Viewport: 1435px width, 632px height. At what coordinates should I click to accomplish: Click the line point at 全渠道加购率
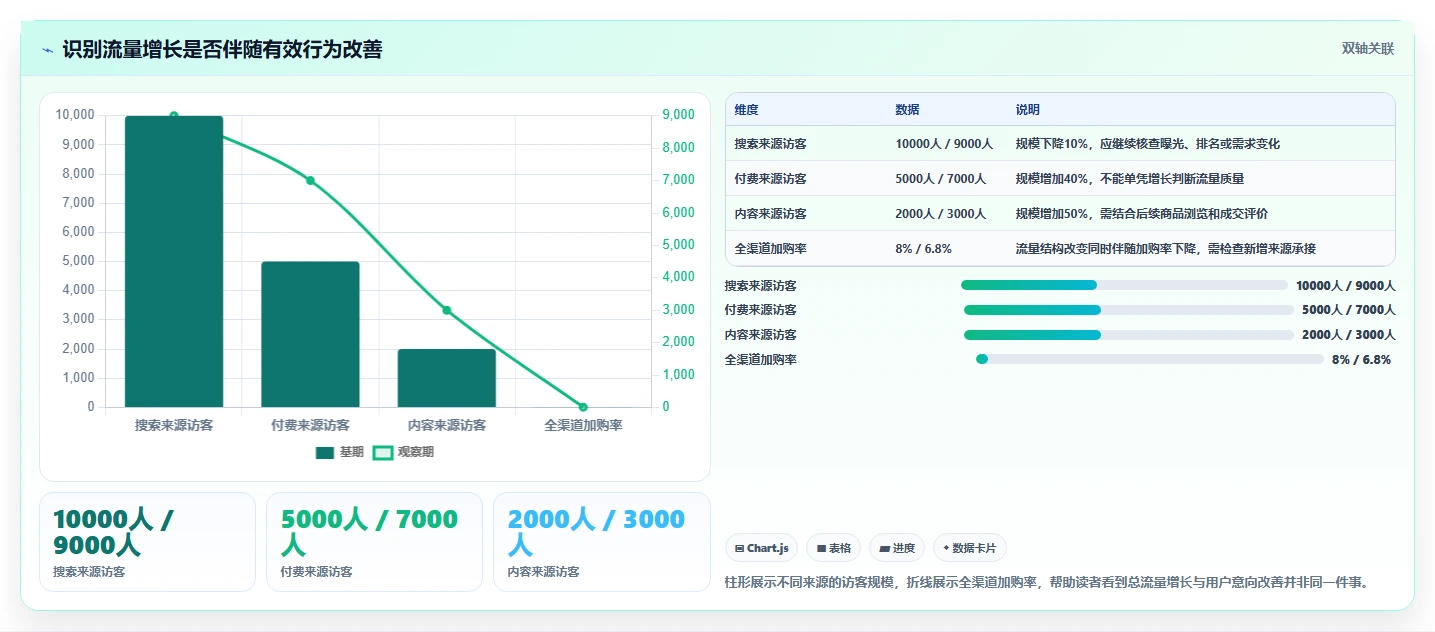click(583, 407)
